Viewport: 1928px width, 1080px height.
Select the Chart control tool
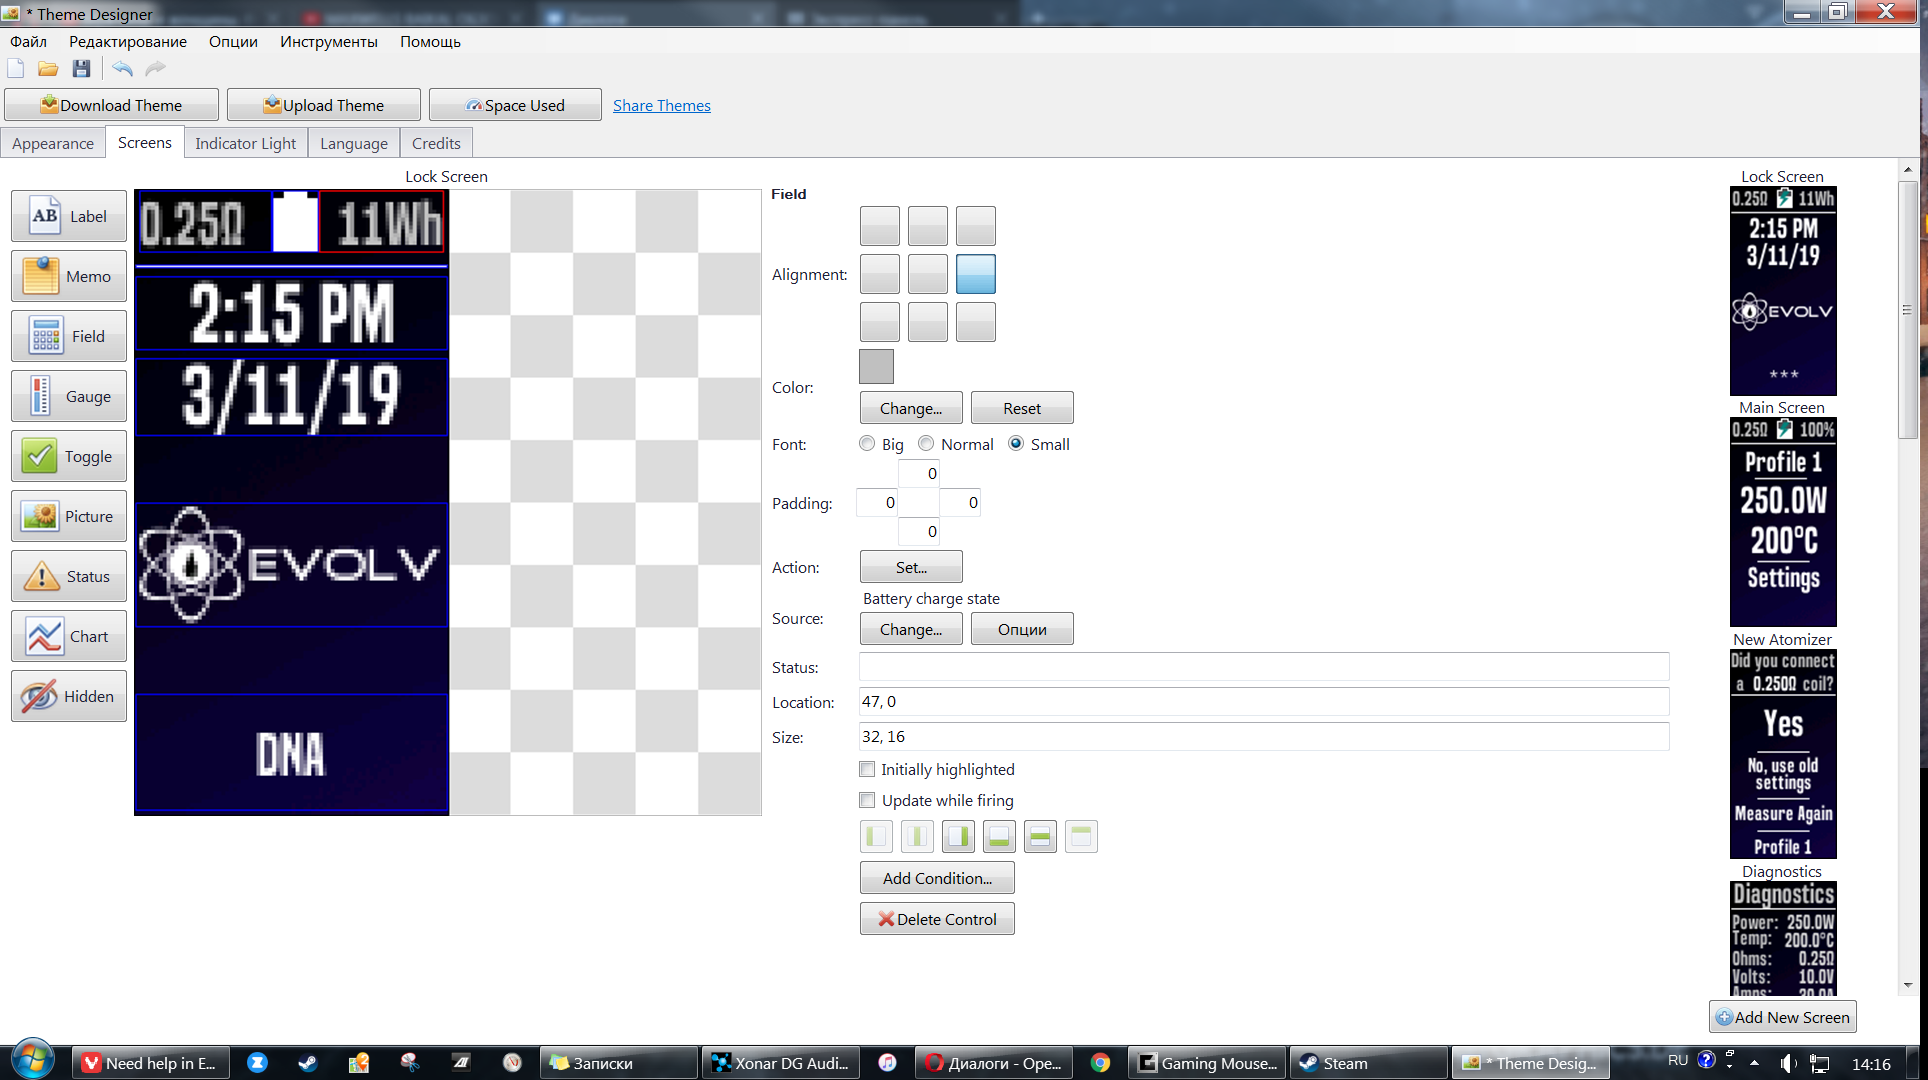click(69, 636)
